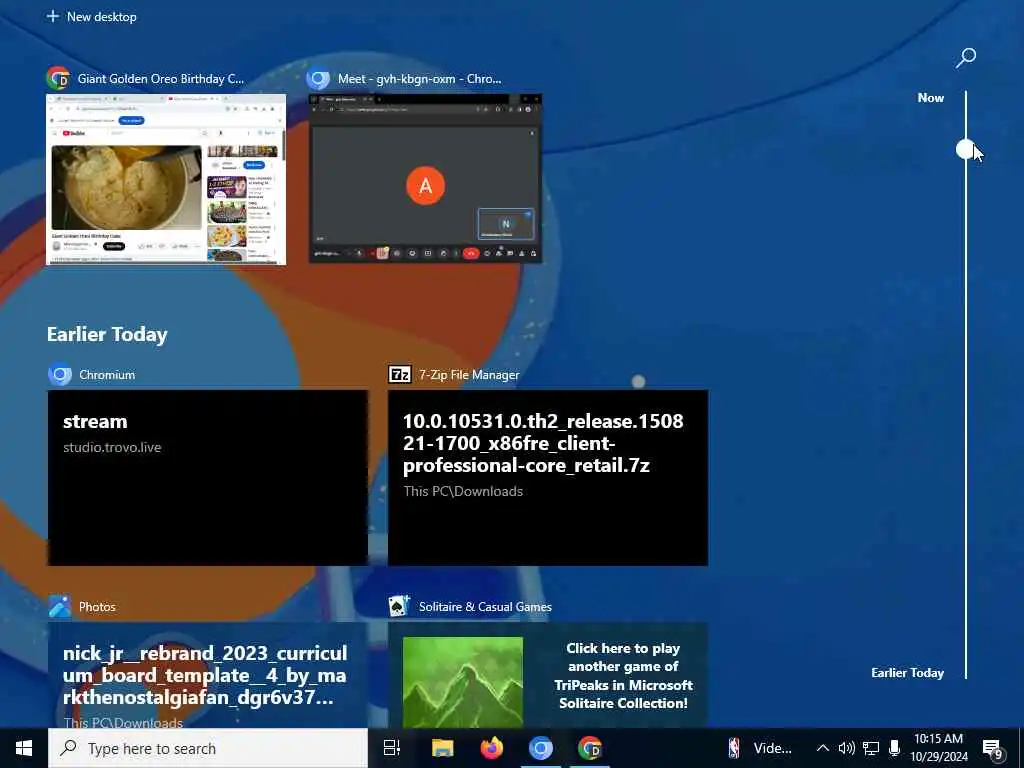Open the Windows Start menu
This screenshot has height=768, width=1024.
pos(24,748)
